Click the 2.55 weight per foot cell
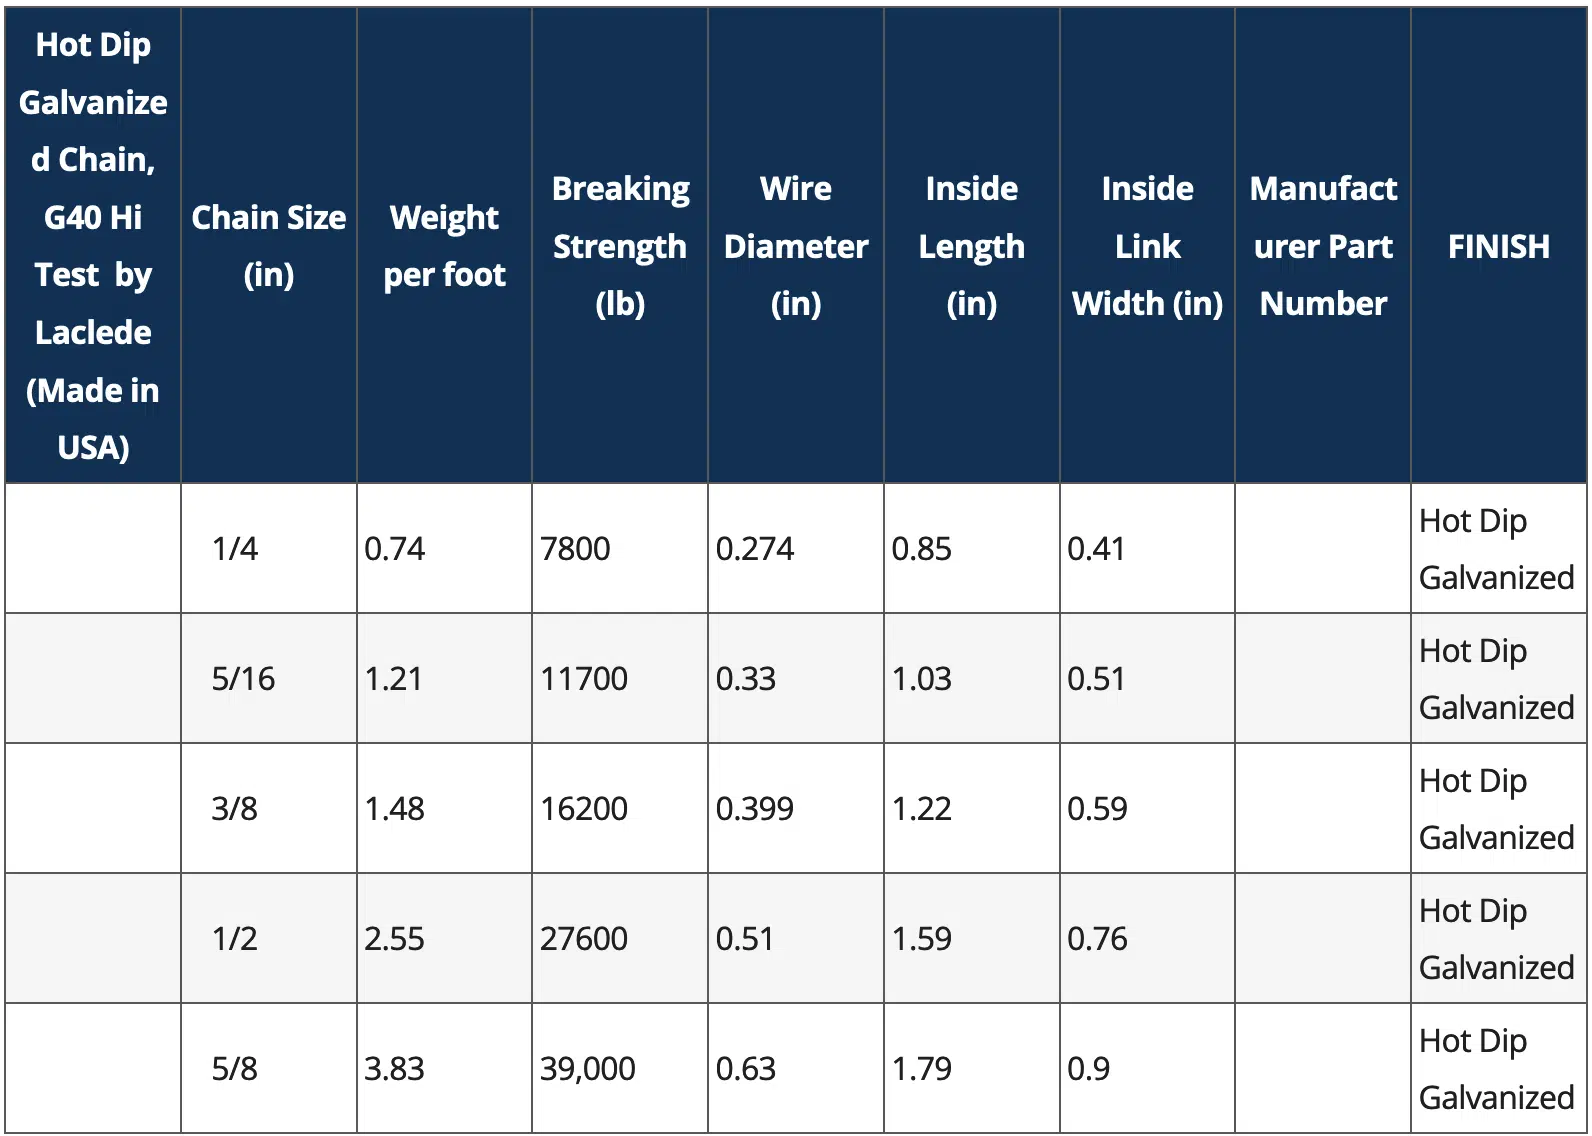 click(x=394, y=939)
